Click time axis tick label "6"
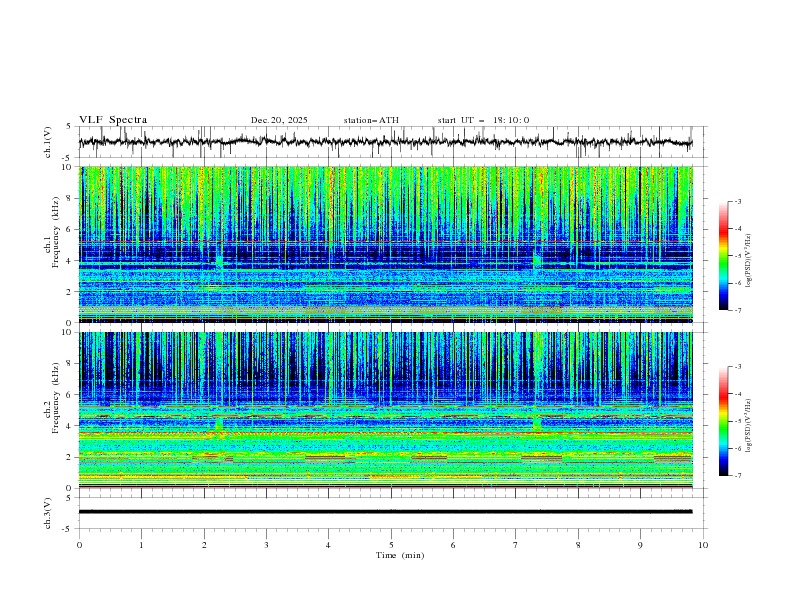 pos(453,545)
